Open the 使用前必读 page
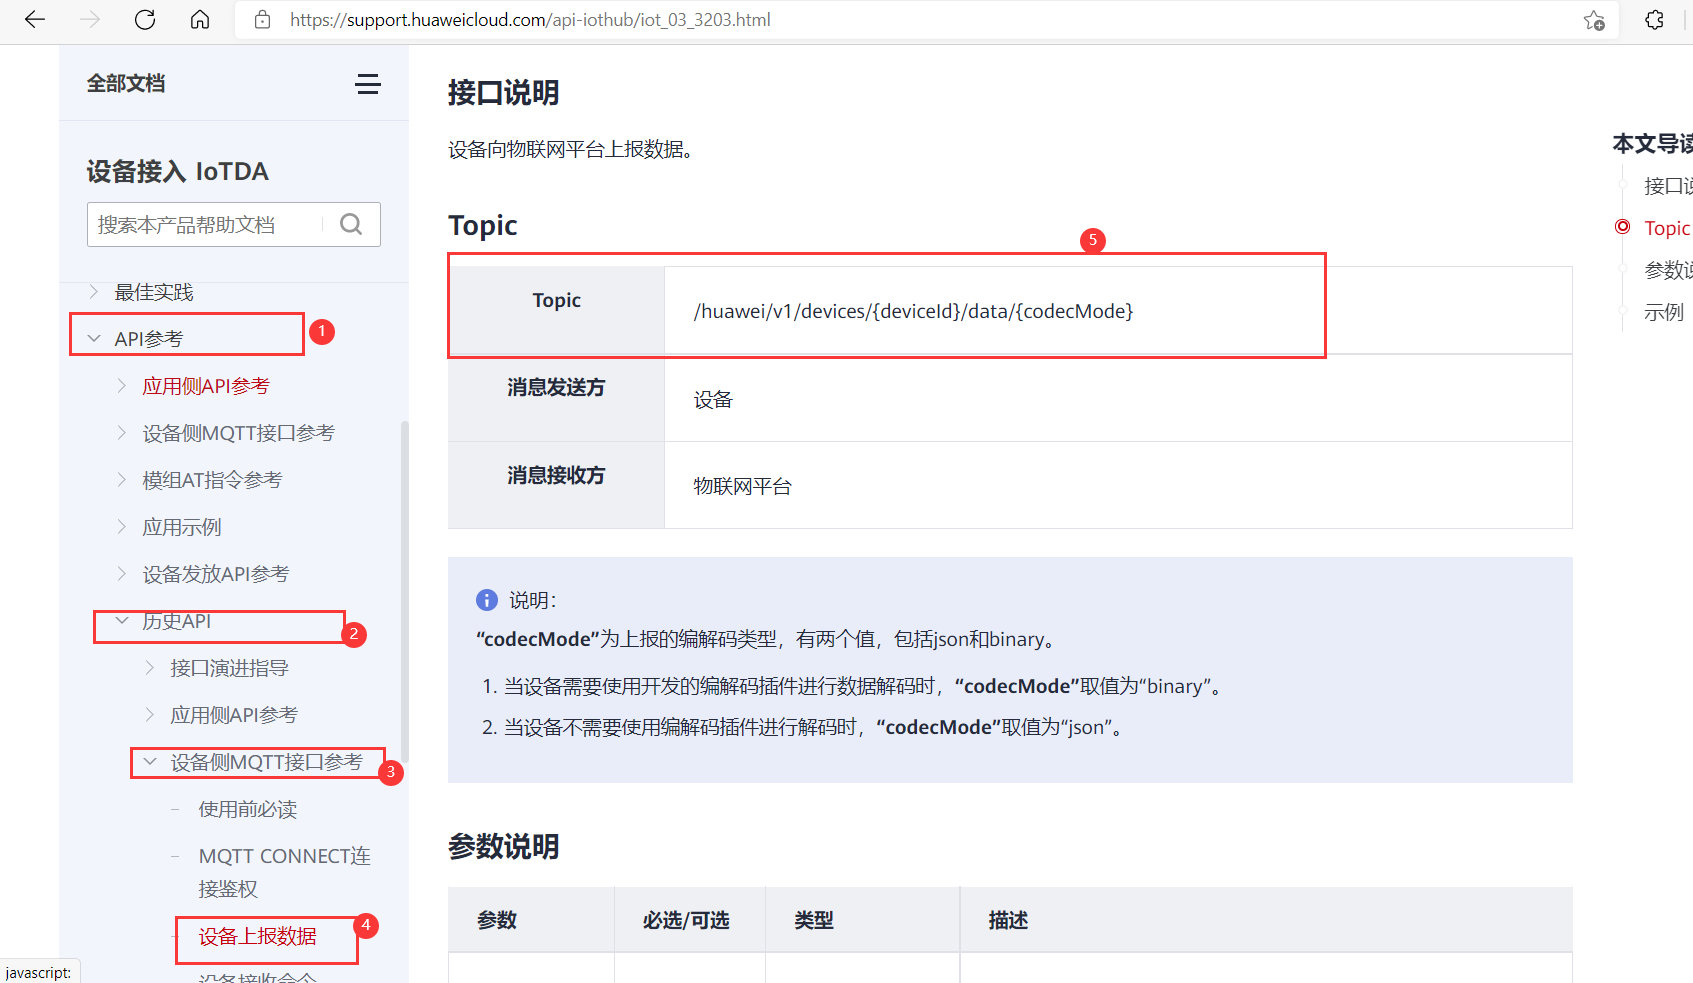Viewport: 1693px width, 983px height. [x=248, y=809]
